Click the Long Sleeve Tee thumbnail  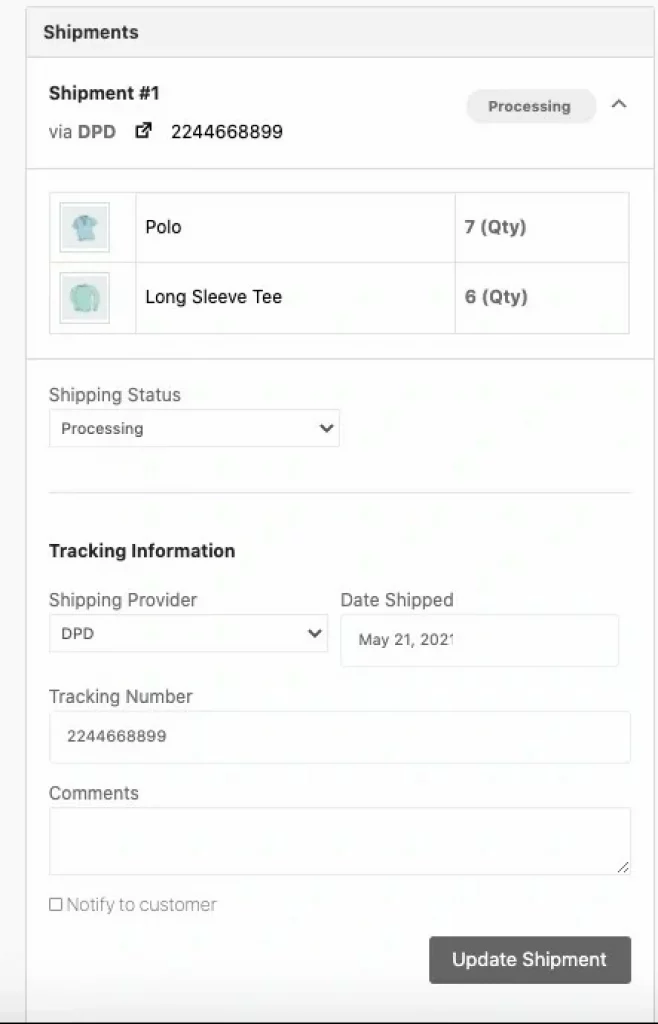coord(85,298)
